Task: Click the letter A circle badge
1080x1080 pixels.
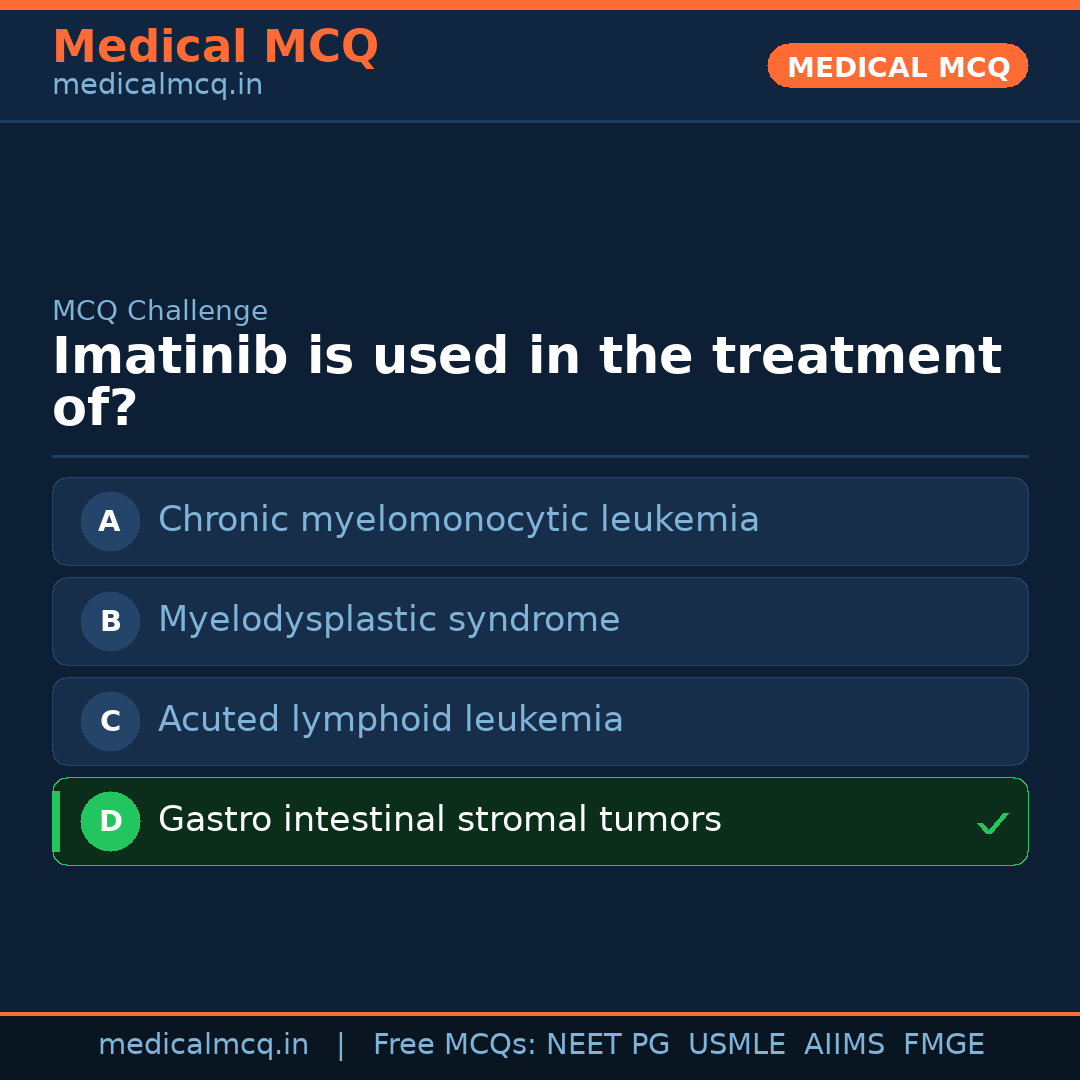Action: 110,521
